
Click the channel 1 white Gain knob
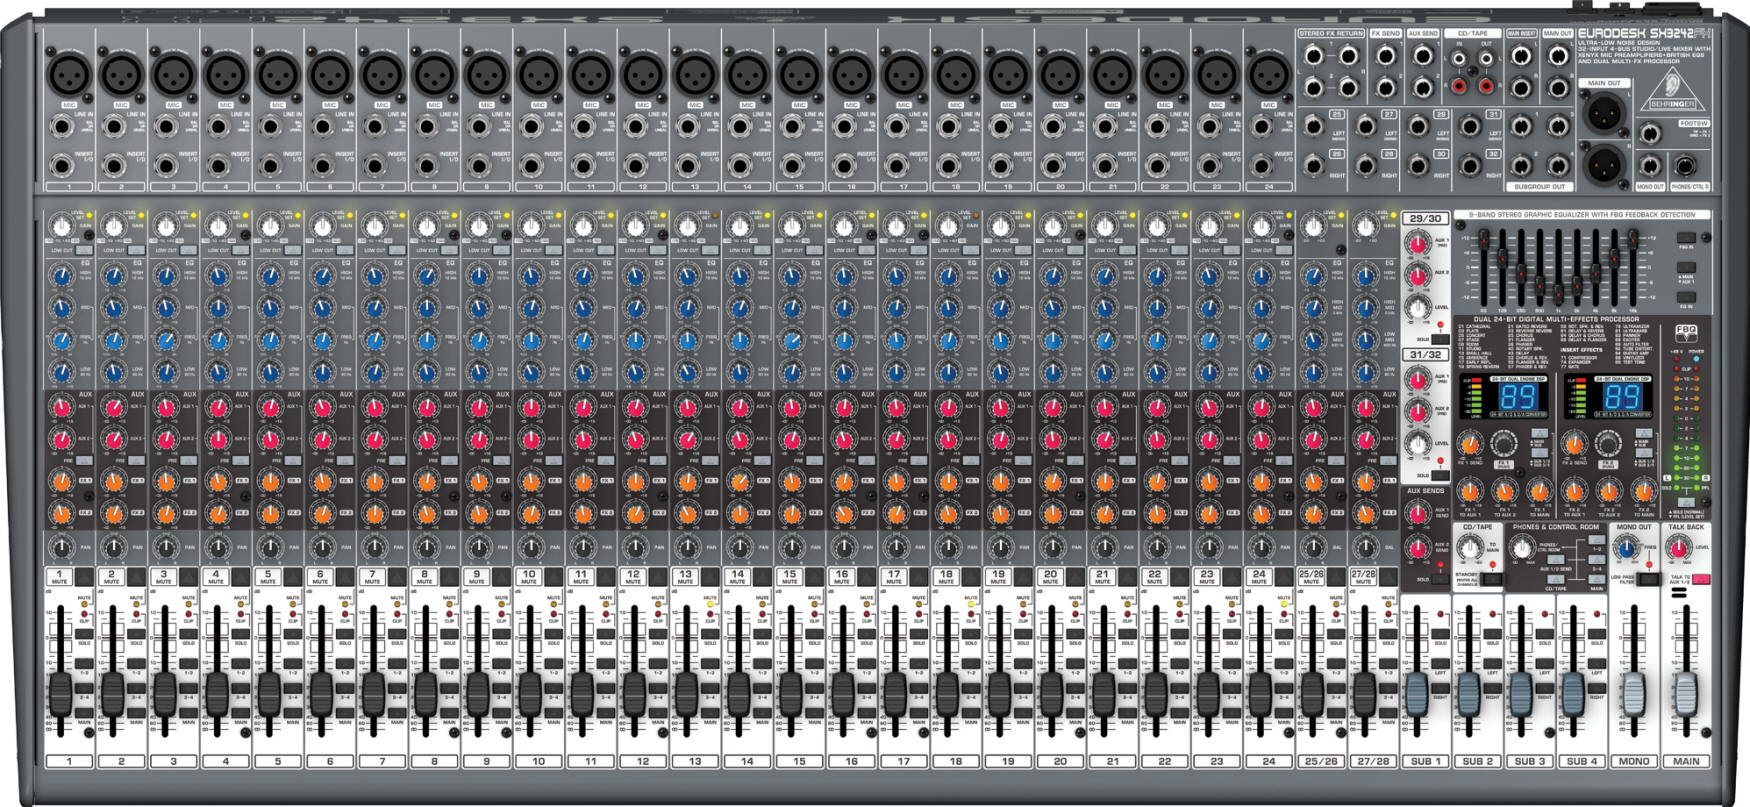61,227
